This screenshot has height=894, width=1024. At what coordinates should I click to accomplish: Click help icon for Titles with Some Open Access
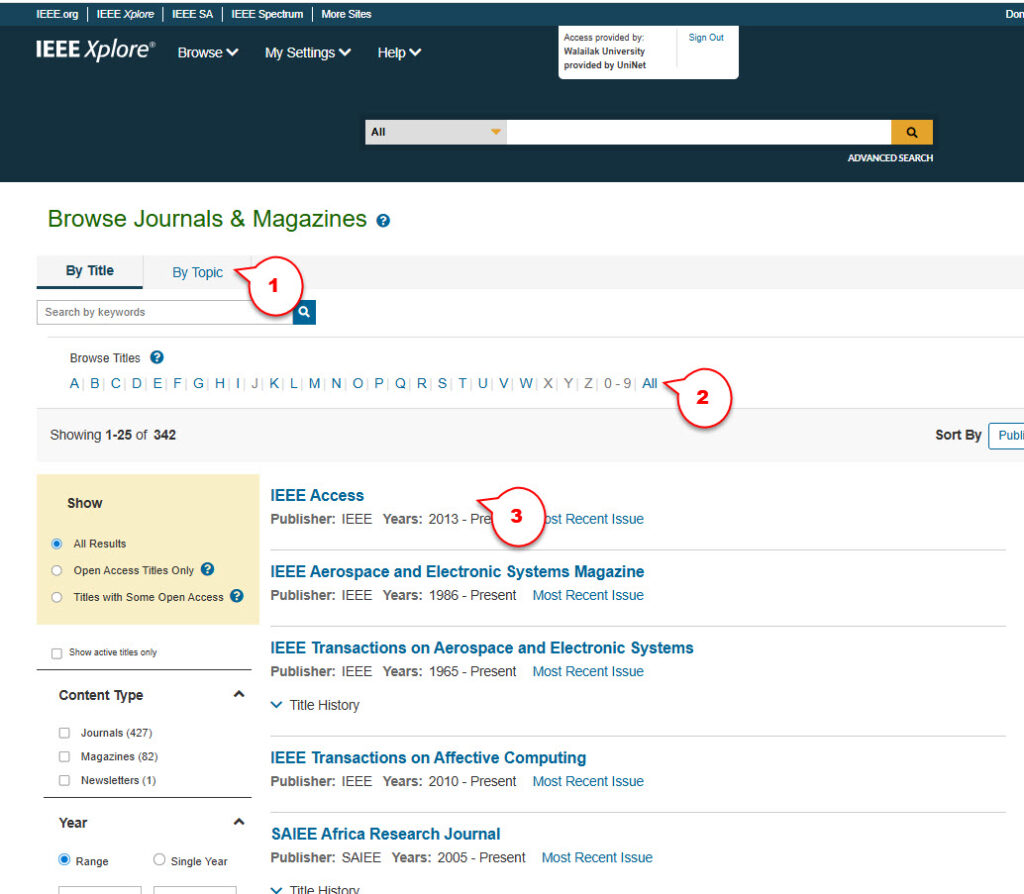click(237, 596)
